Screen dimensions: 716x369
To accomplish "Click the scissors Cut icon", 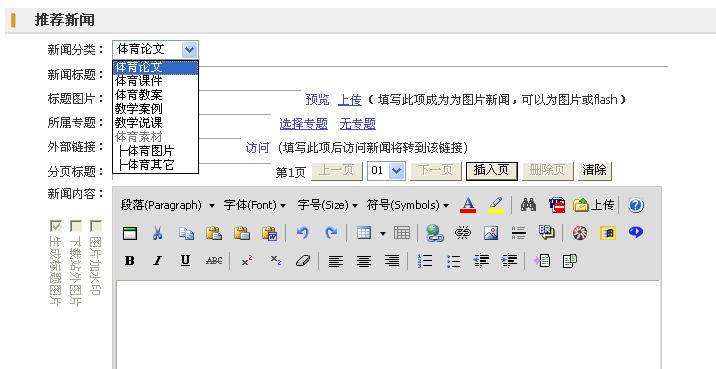I will (x=158, y=233).
